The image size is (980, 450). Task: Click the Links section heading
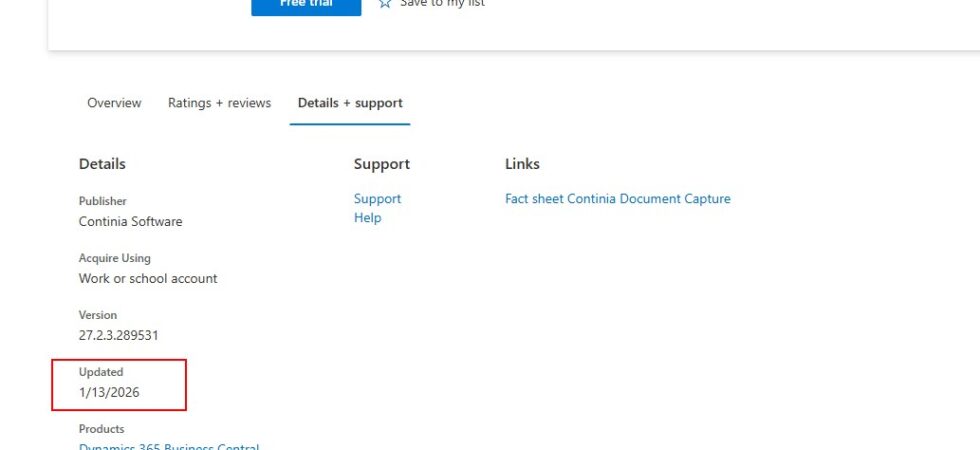click(522, 164)
